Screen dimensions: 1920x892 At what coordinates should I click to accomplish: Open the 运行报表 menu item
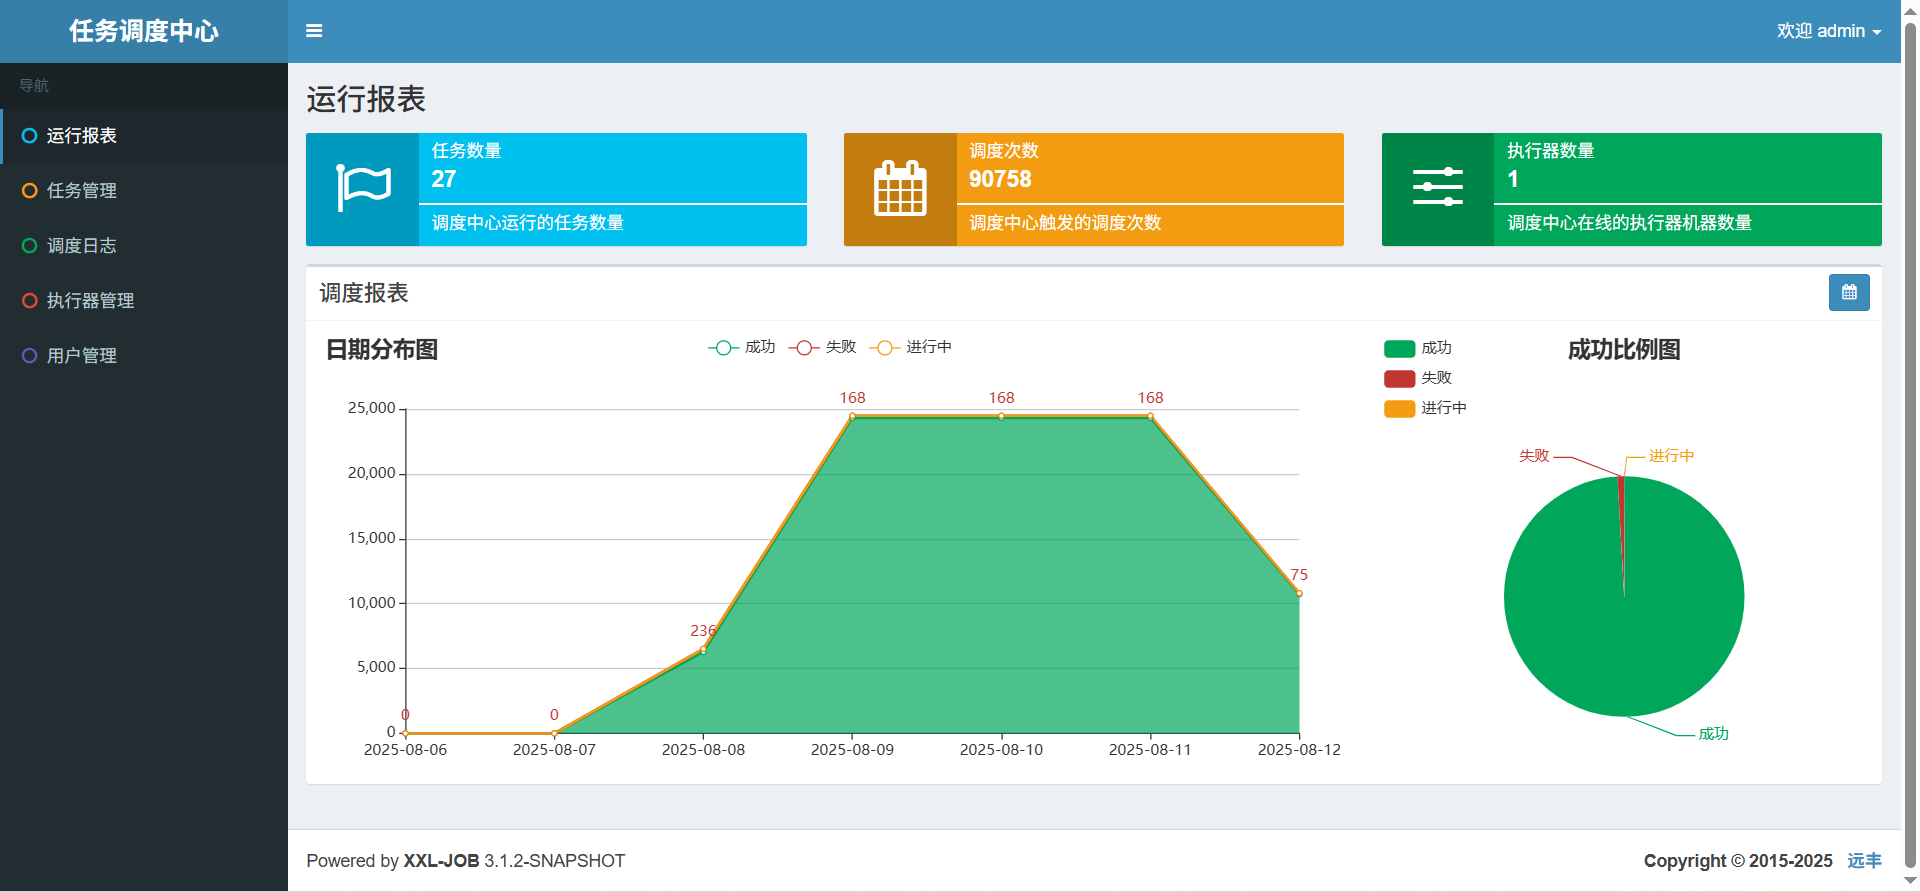click(144, 136)
